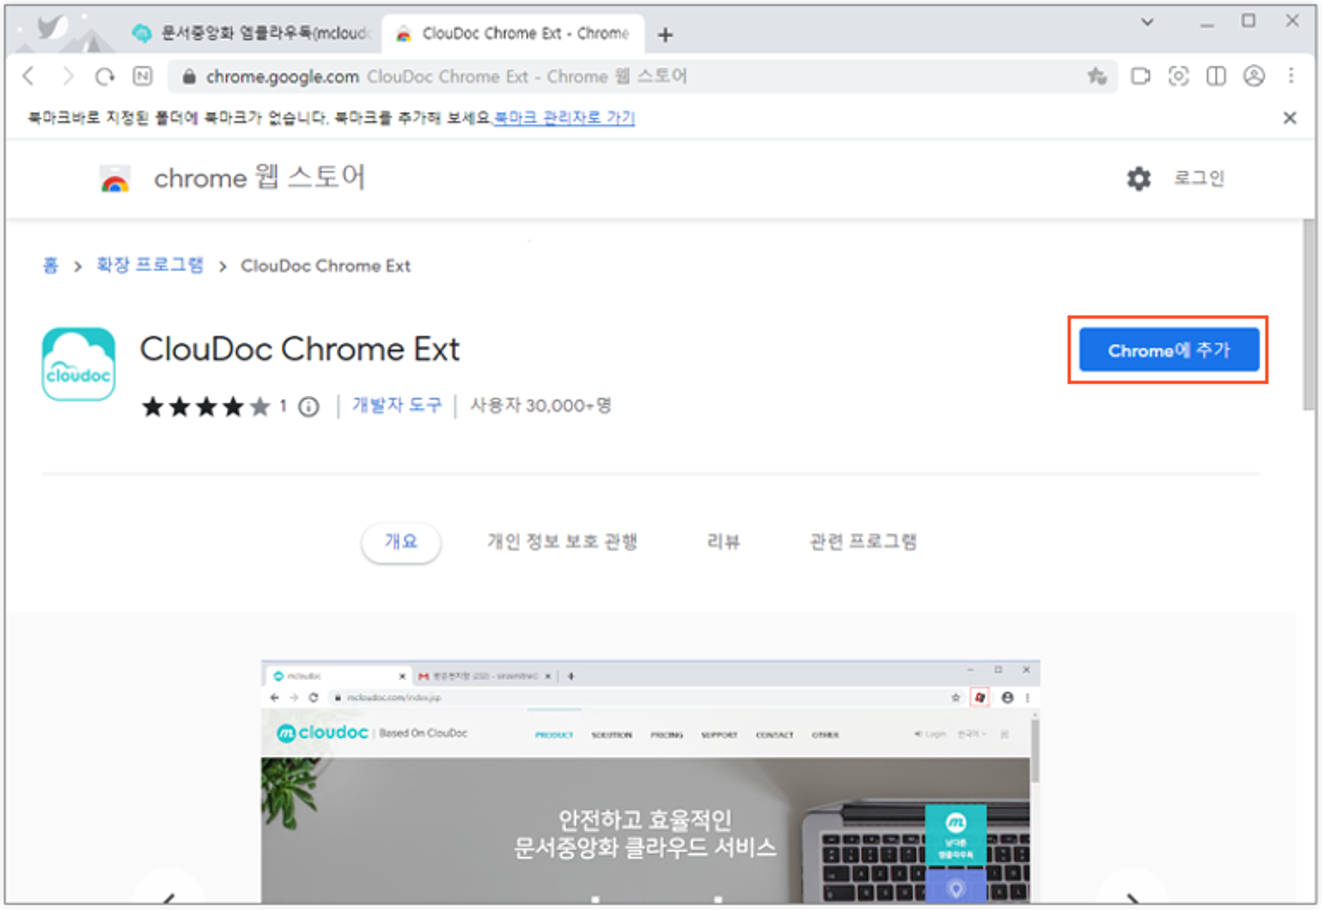
Task: Close the bookmark bar notice
Action: point(1290,118)
